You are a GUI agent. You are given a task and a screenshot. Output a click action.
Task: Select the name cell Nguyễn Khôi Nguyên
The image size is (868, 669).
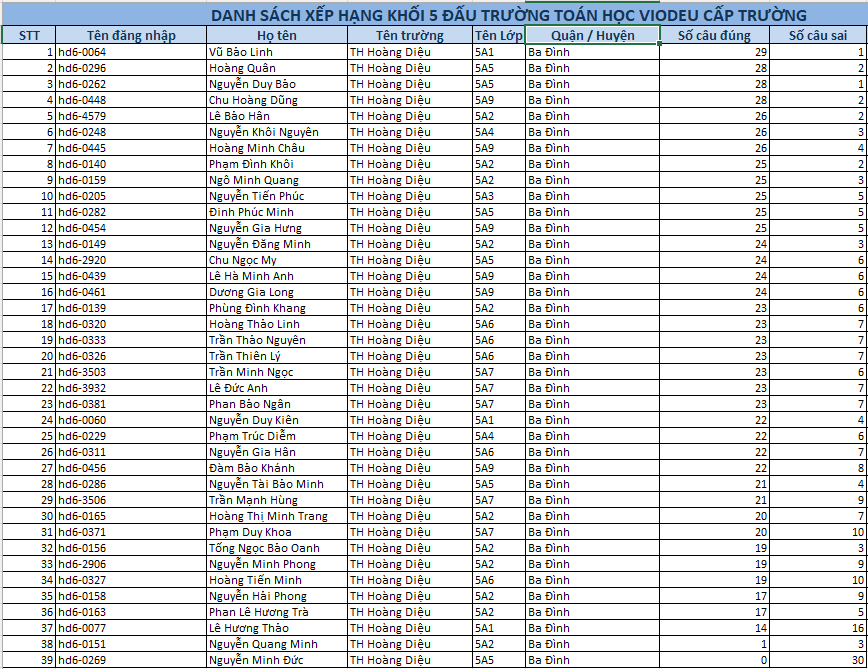tap(275, 132)
